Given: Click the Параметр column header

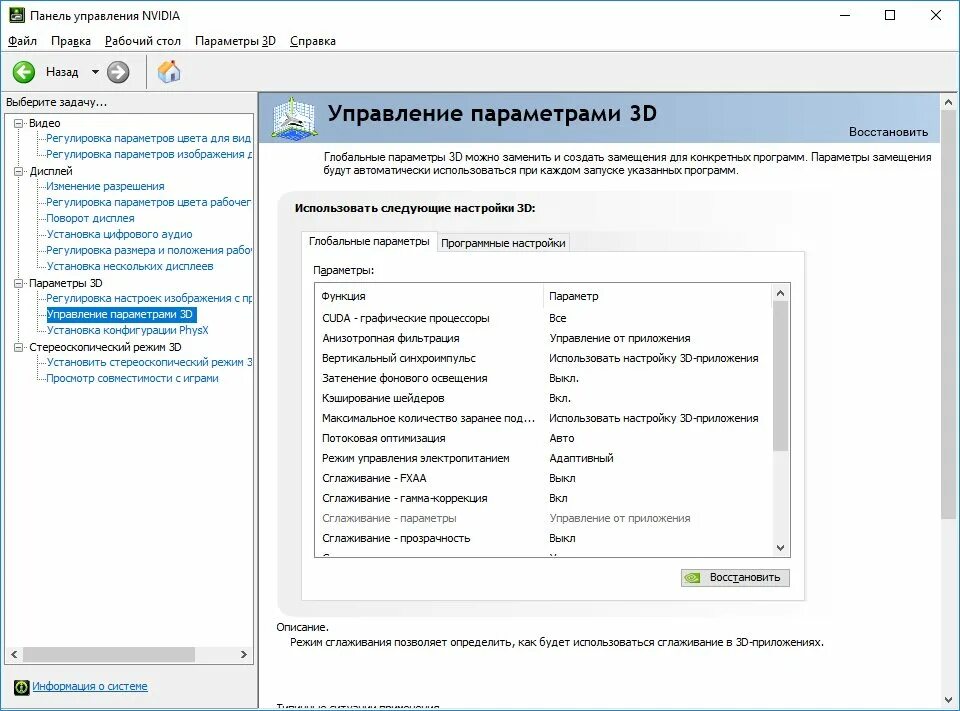Looking at the screenshot, I should 658,296.
